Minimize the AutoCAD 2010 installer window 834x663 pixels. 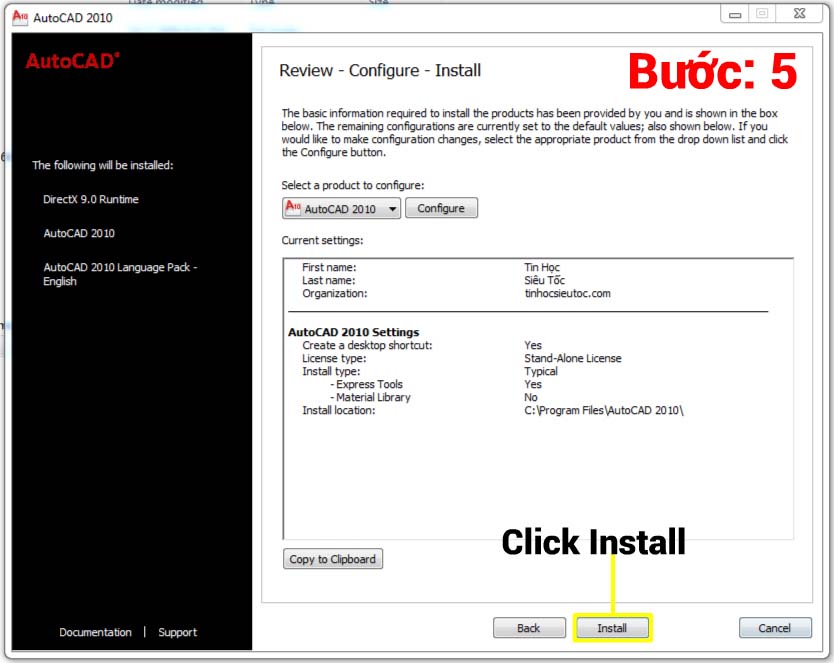(735, 14)
